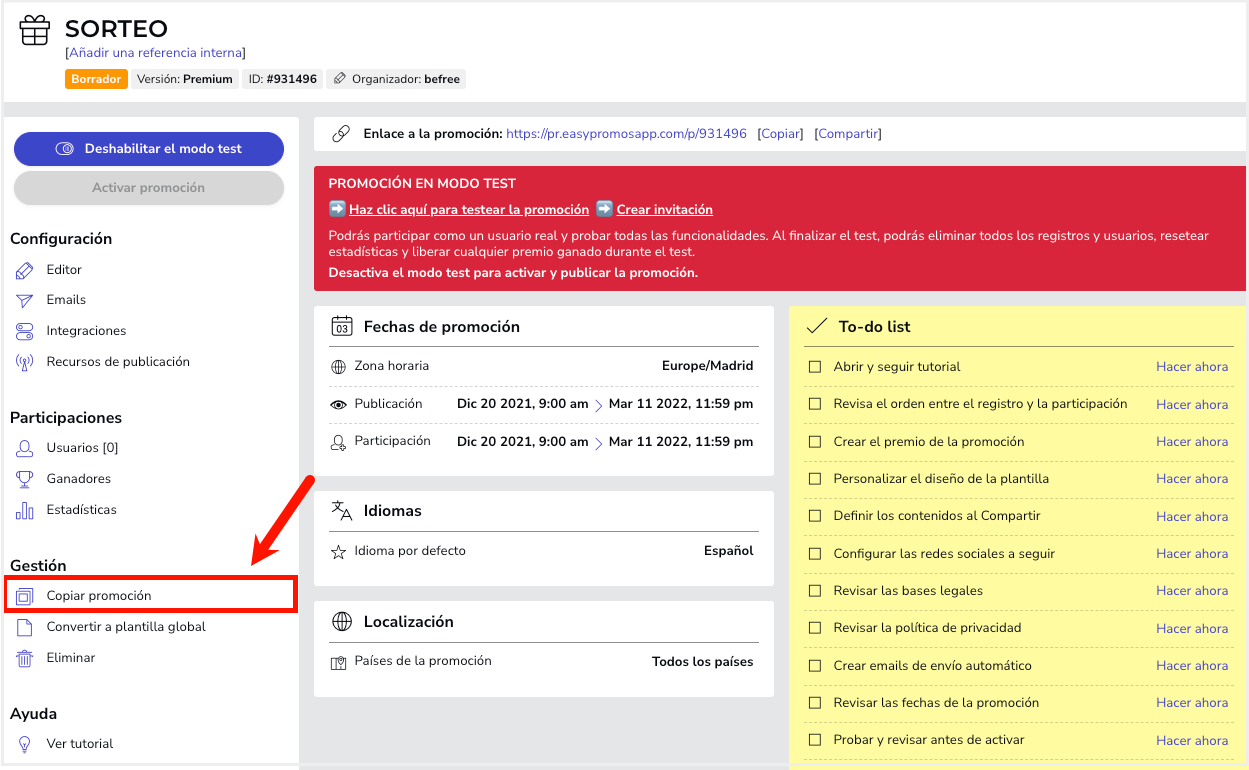The image size is (1249, 770).
Task: View Usuarios [0] list
Action: pyautogui.click(x=82, y=448)
